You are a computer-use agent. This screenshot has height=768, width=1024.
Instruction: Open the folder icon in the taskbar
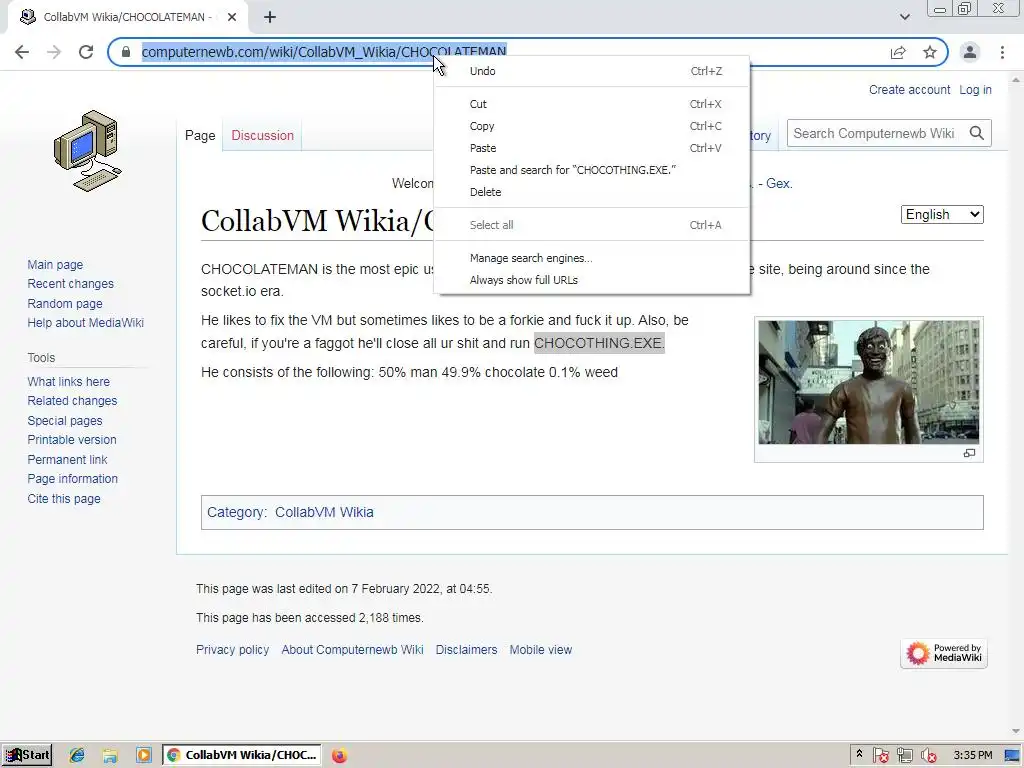pyautogui.click(x=110, y=756)
